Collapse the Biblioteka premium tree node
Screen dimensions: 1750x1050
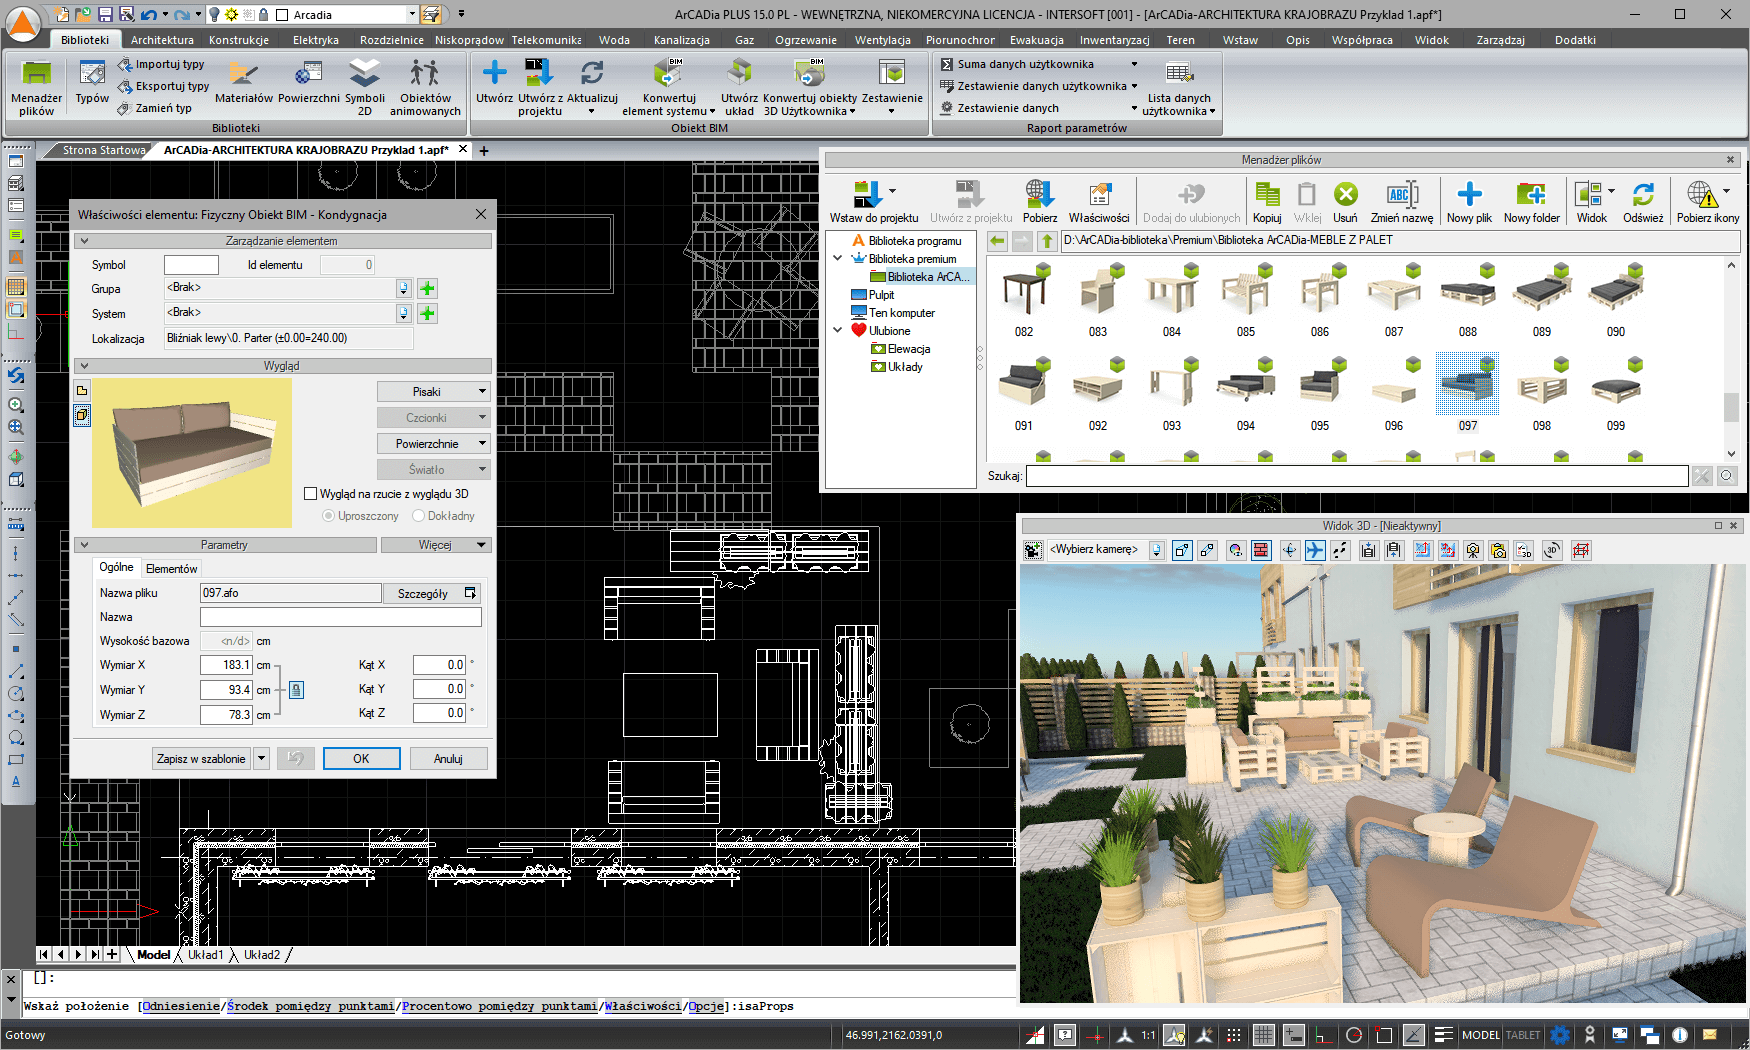coord(838,258)
